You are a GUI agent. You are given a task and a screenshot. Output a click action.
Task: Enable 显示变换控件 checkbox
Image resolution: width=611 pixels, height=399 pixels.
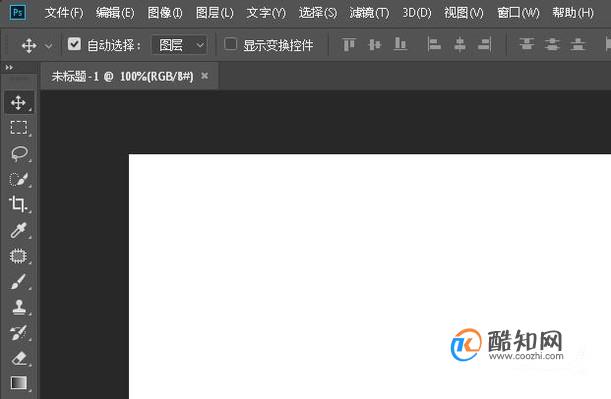pos(230,44)
